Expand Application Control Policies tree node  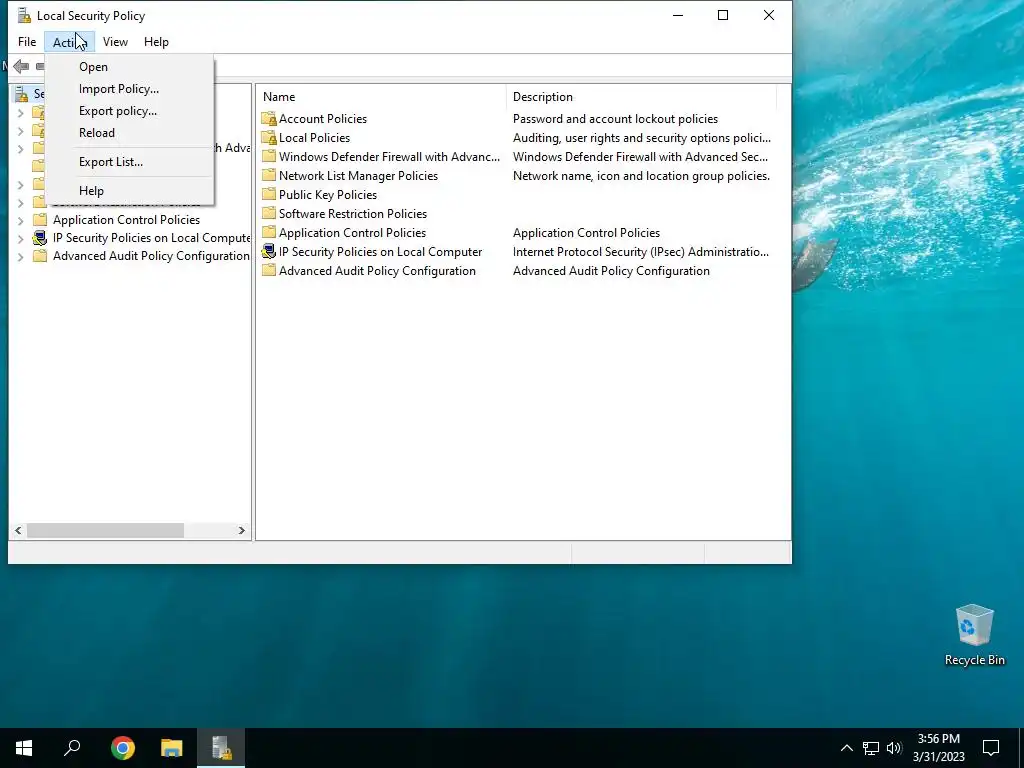tap(20, 220)
